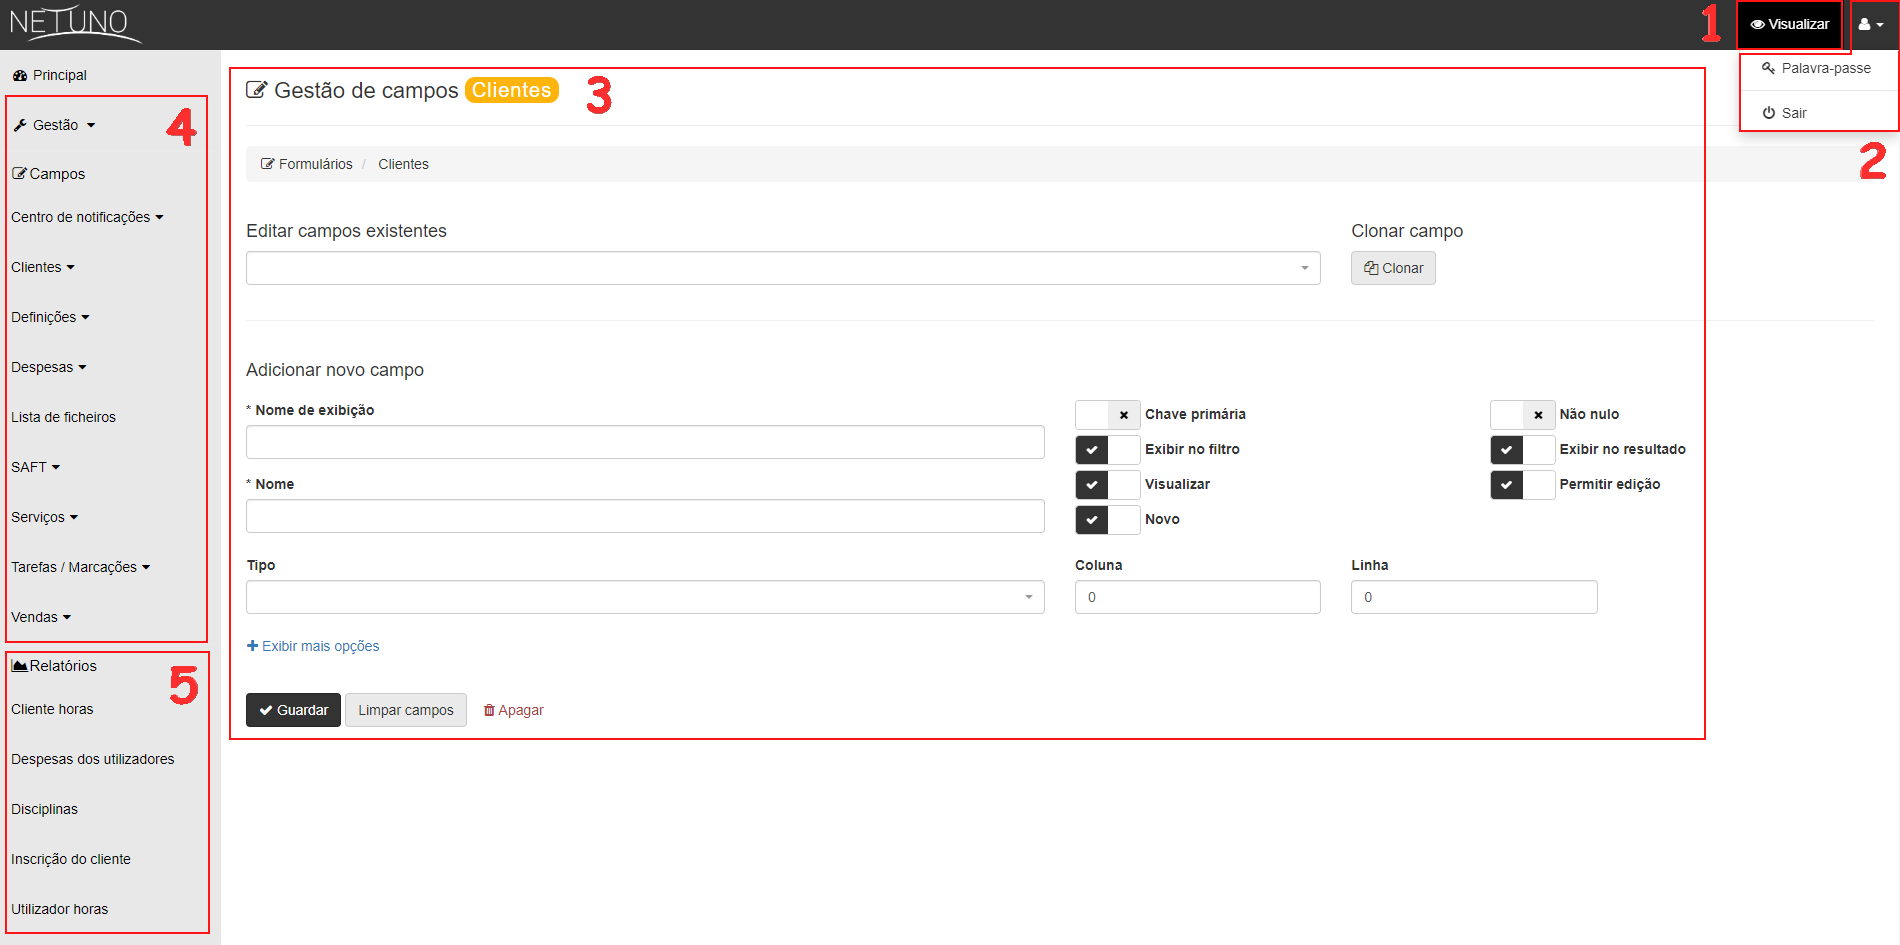Screen dimensions: 1900x945
Task: Open Inscrição do cliente report
Action: pos(70,859)
